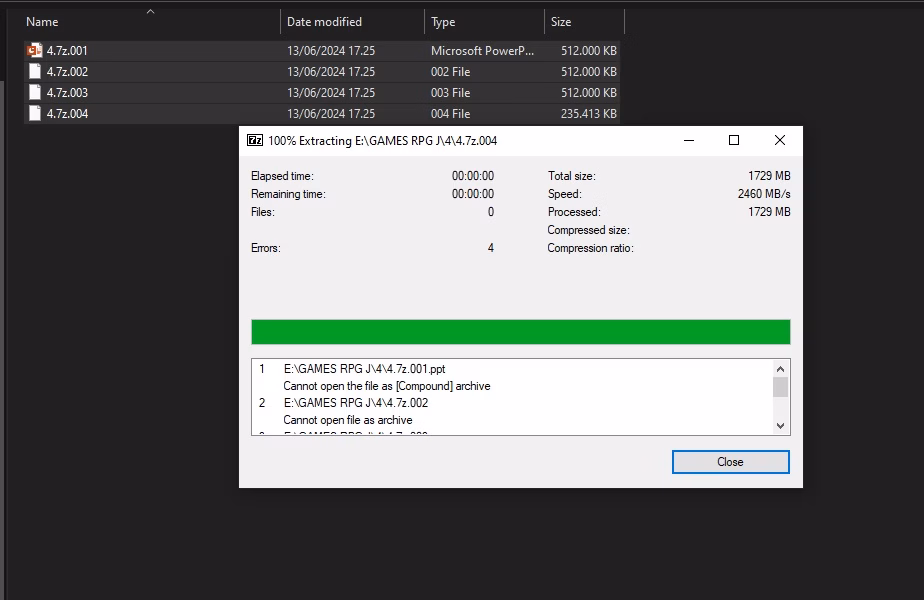Click the sort direction arrow above Name
This screenshot has height=600, width=924.
[x=150, y=11]
